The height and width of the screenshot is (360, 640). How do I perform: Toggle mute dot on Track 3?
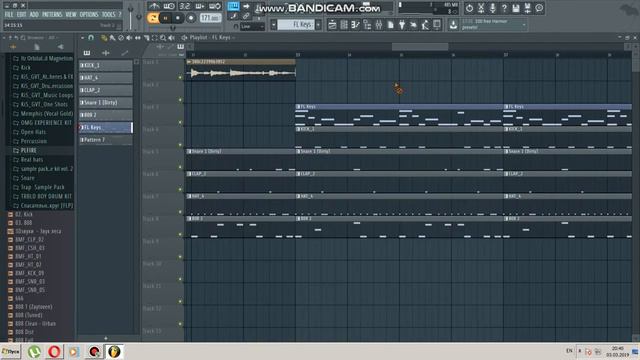[x=180, y=122]
